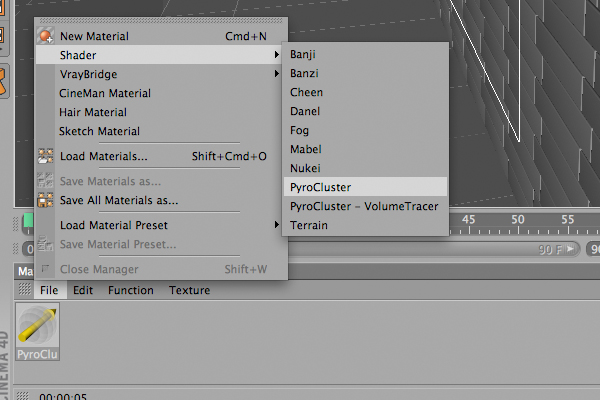Expand Load Material Preset arrow
Viewport: 600px width, 400px height.
click(x=276, y=225)
